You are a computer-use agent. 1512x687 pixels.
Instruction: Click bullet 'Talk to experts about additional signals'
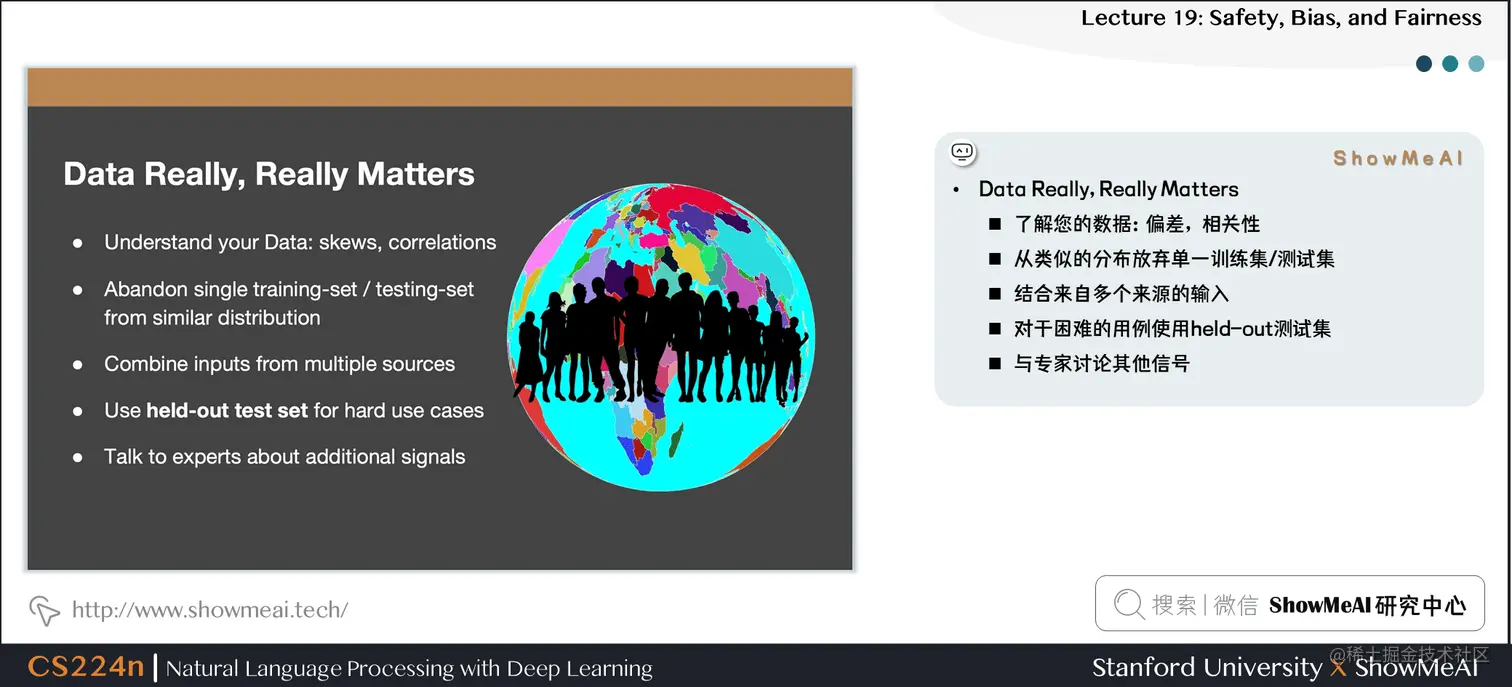285,457
